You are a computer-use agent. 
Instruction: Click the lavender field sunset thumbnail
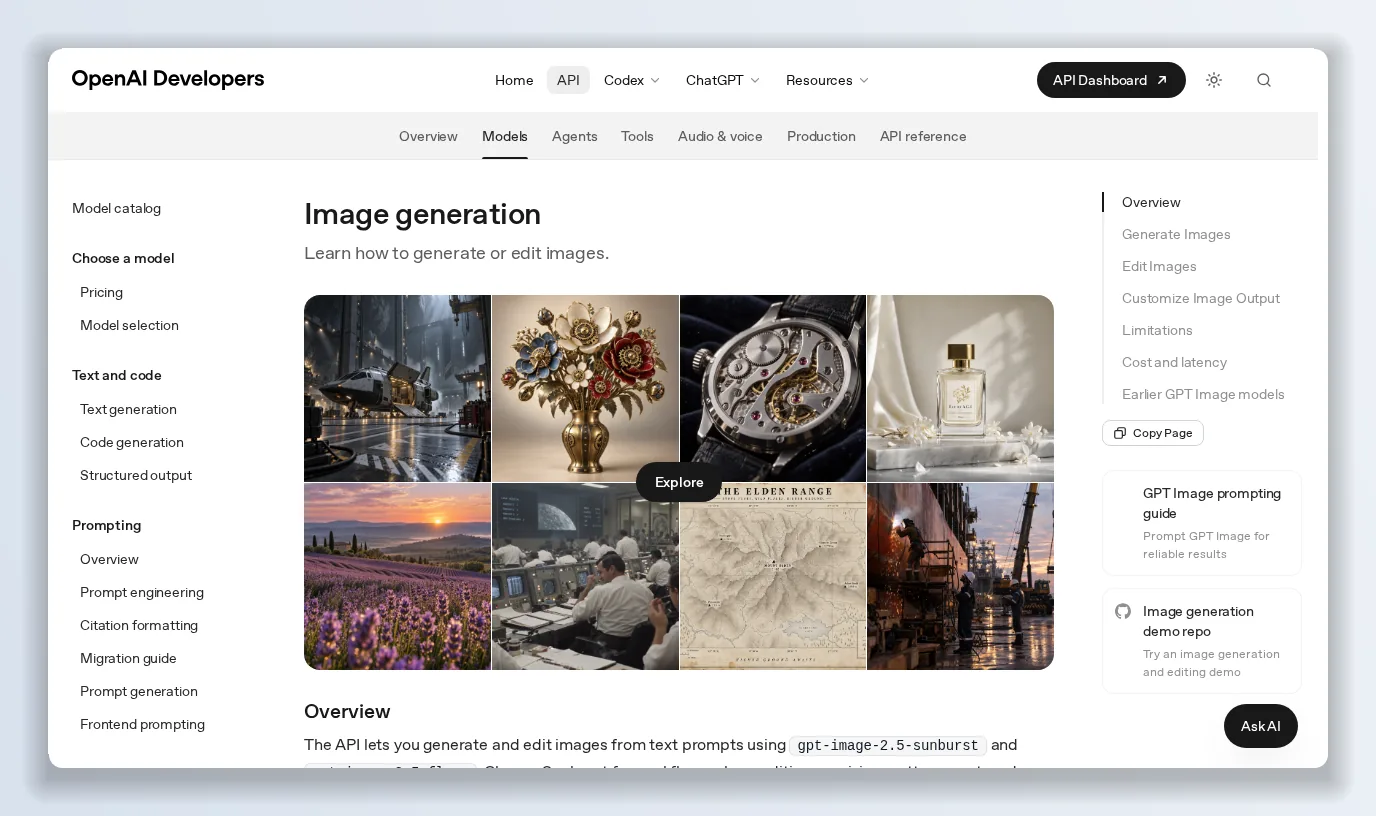[x=397, y=577]
